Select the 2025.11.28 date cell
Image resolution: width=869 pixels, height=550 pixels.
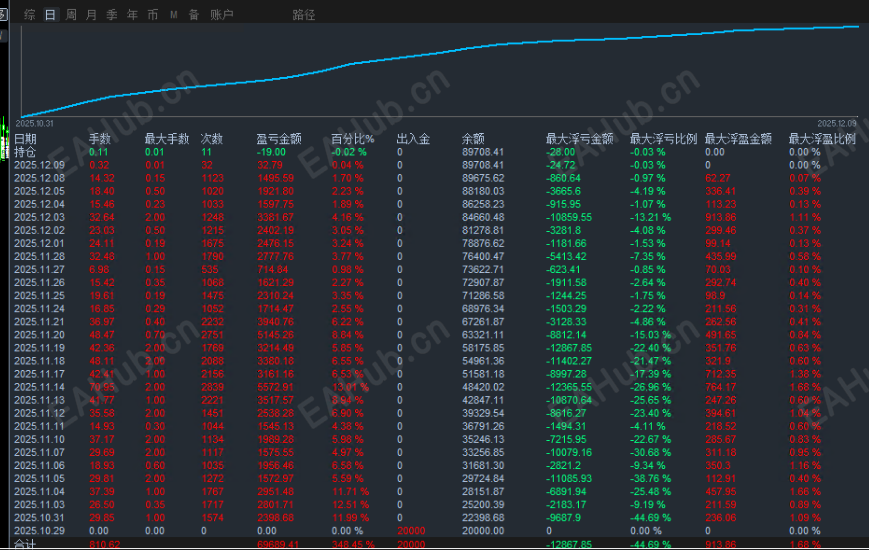39,257
